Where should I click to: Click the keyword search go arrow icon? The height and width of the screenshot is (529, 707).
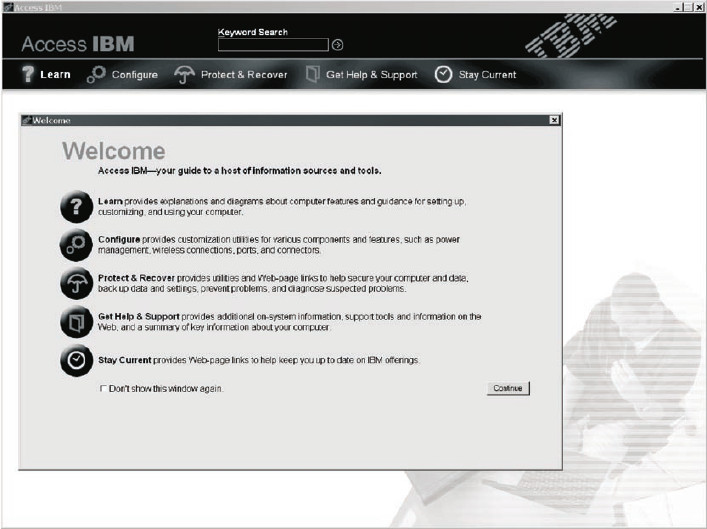[x=337, y=45]
